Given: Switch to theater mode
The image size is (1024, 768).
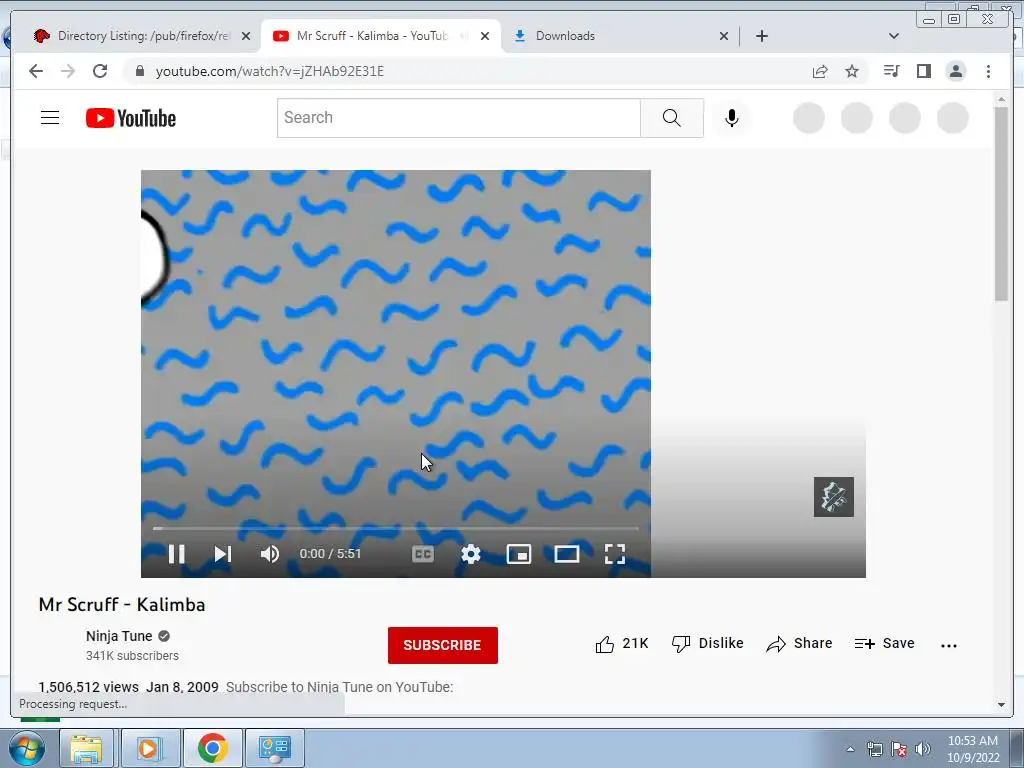Looking at the screenshot, I should point(567,554).
